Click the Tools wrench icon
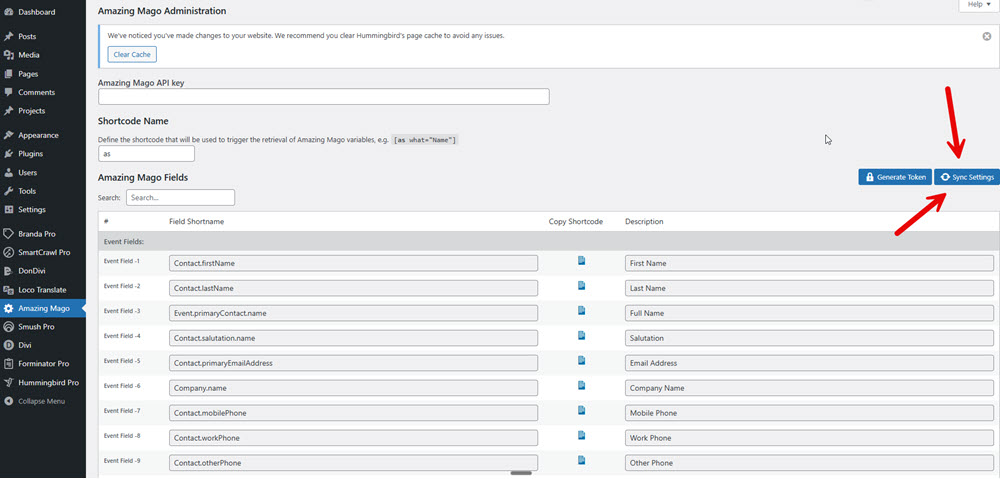This screenshot has width=1000, height=479. click(8, 191)
